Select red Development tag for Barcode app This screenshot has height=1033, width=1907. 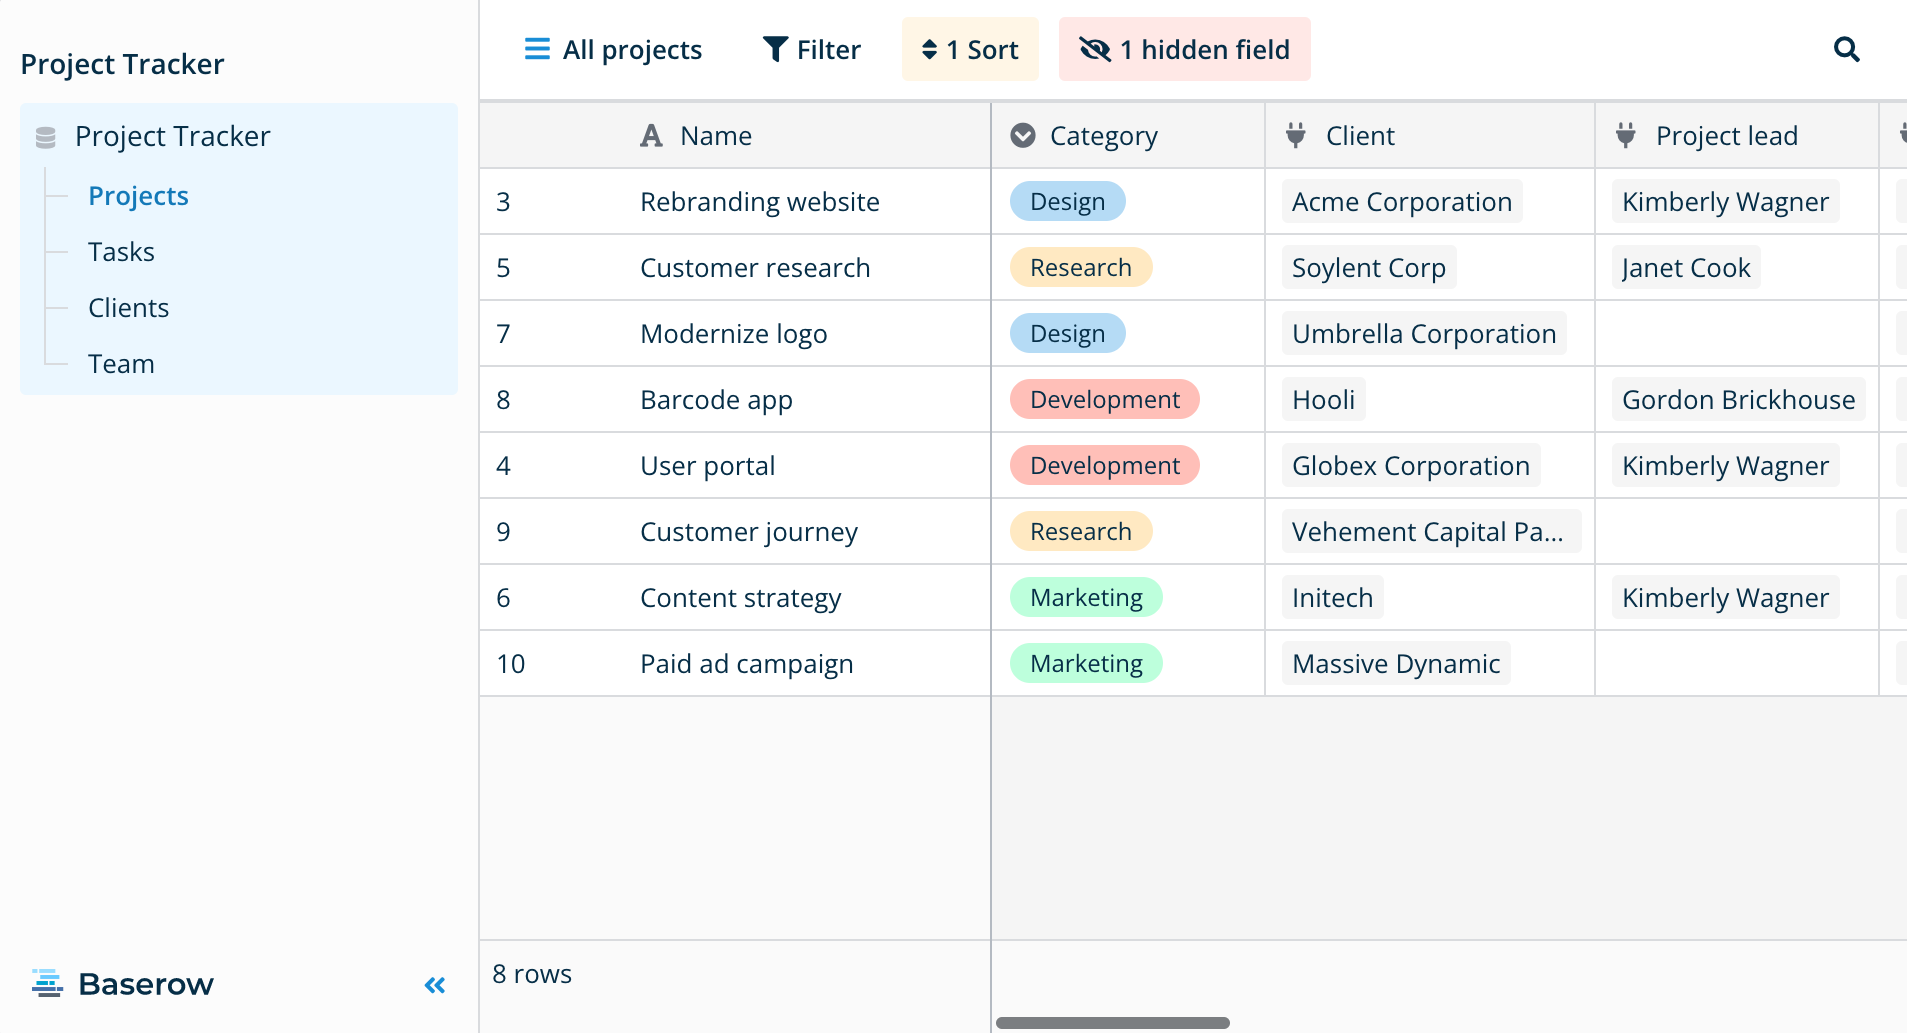[1104, 400]
